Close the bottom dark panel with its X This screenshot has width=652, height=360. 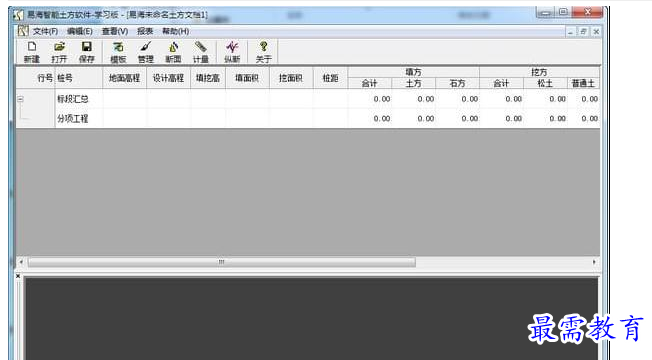click(18, 276)
